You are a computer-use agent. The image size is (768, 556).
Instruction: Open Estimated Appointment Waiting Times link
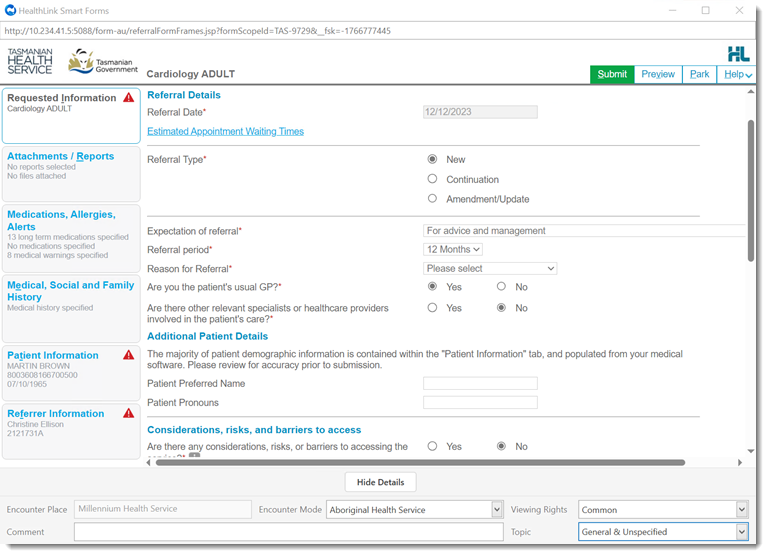pos(225,131)
